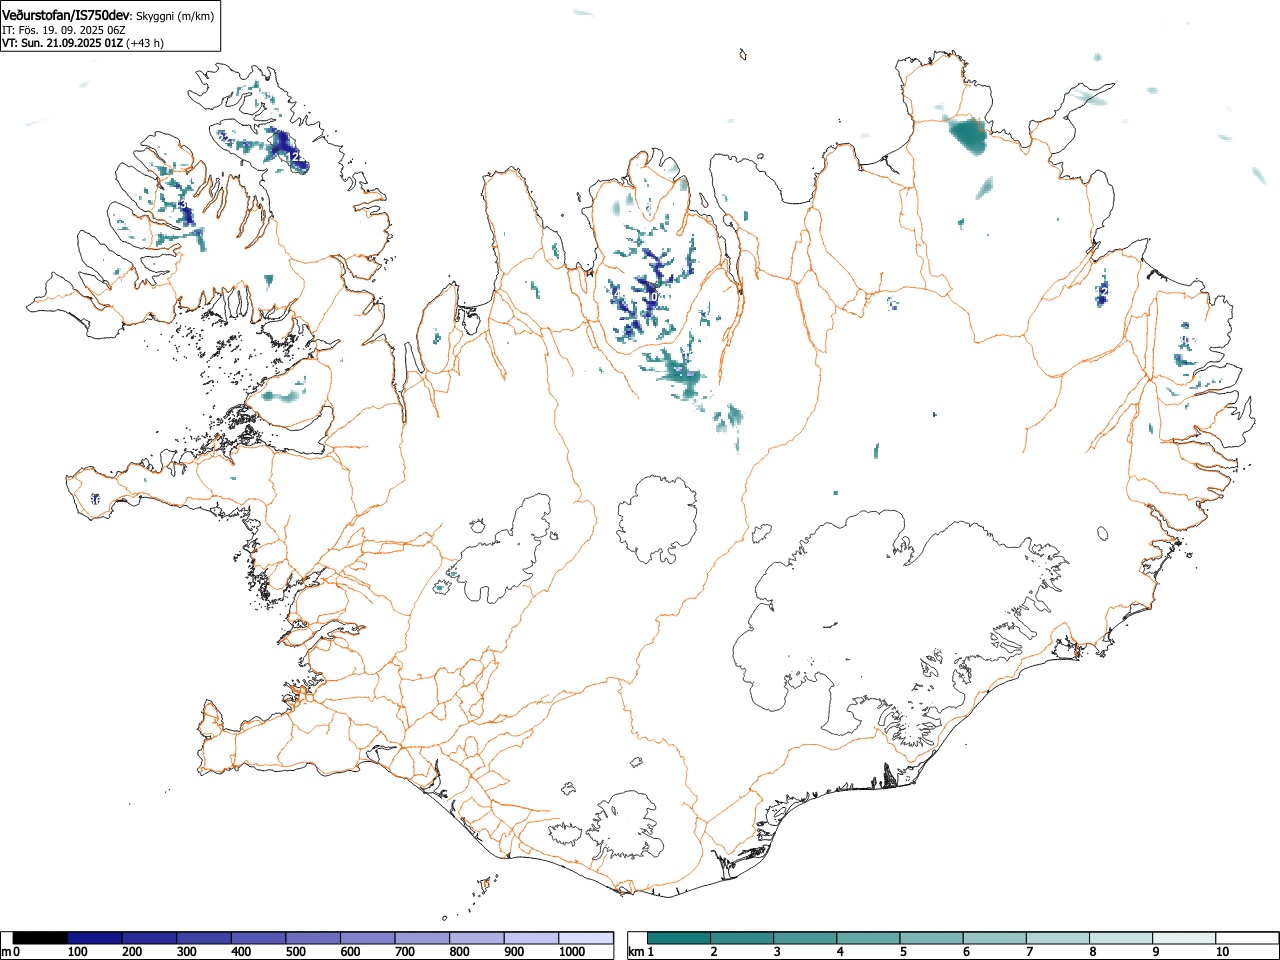The height and width of the screenshot is (960, 1280).
Task: Click the 3–4 km legend swatch
Action: point(805,938)
